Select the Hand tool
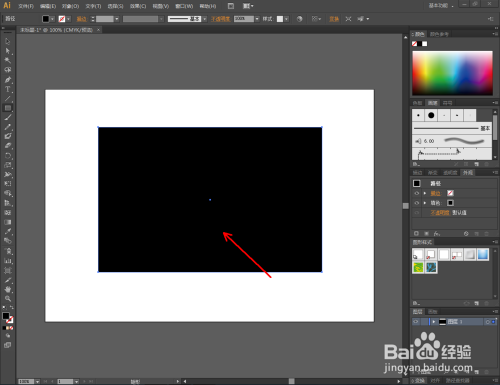 pyautogui.click(x=8, y=289)
